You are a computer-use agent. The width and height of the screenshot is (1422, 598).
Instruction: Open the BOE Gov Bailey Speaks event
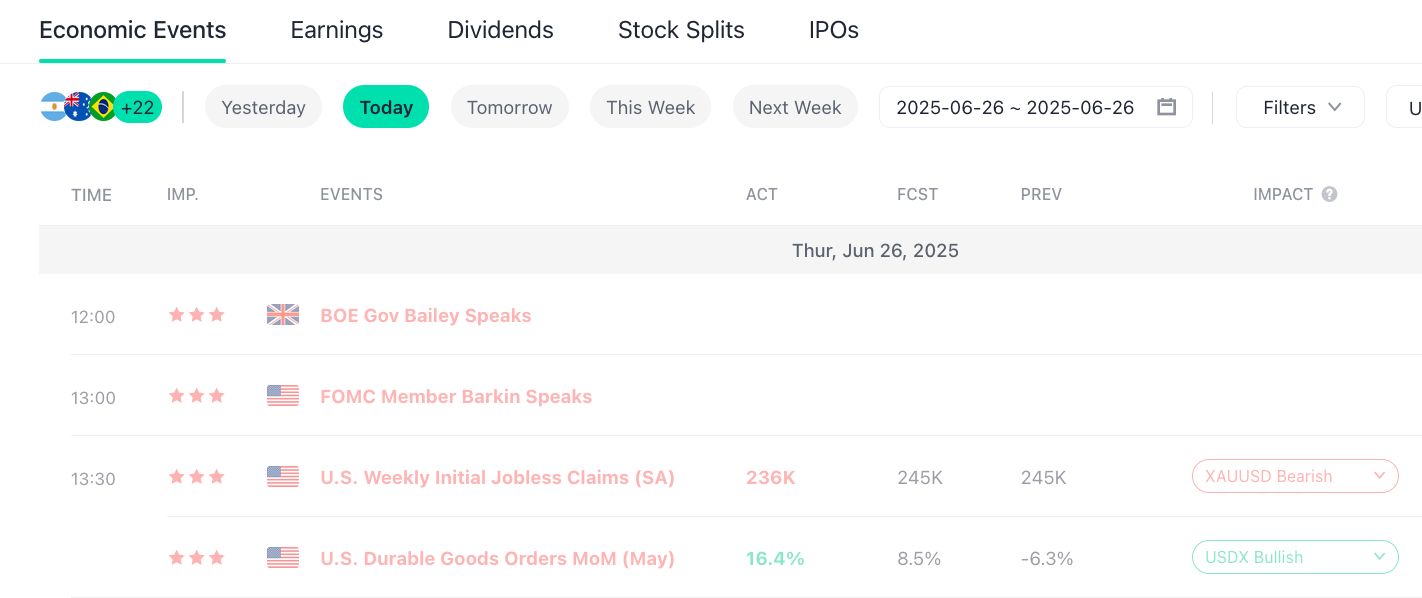[425, 315]
